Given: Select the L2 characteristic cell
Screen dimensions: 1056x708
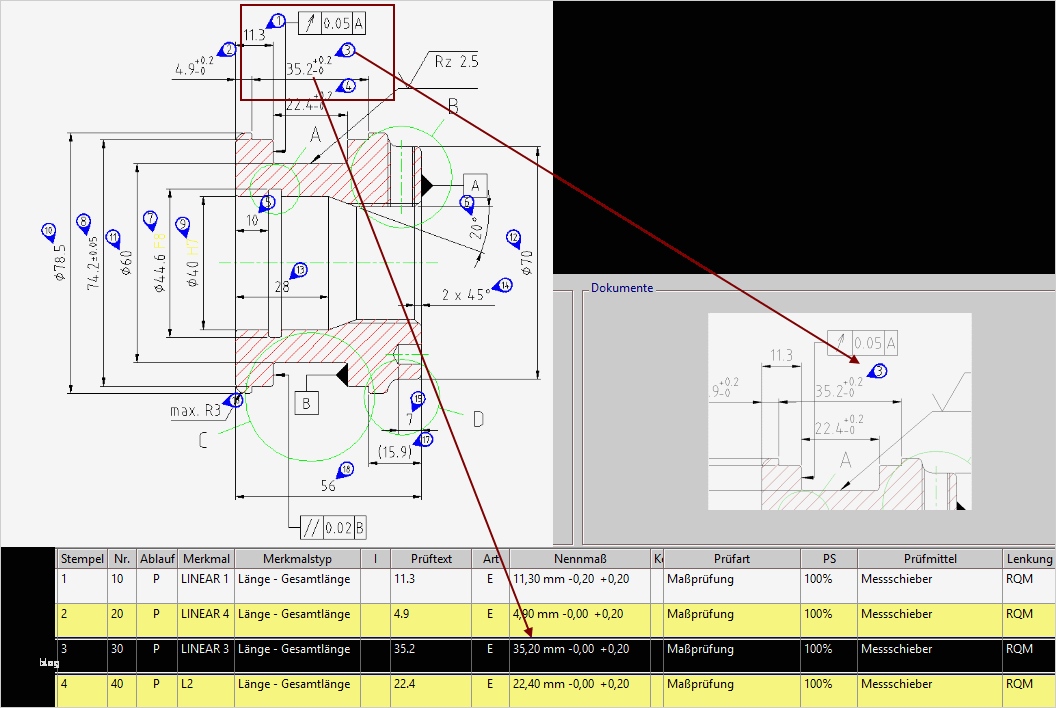Looking at the screenshot, I should click(206, 690).
